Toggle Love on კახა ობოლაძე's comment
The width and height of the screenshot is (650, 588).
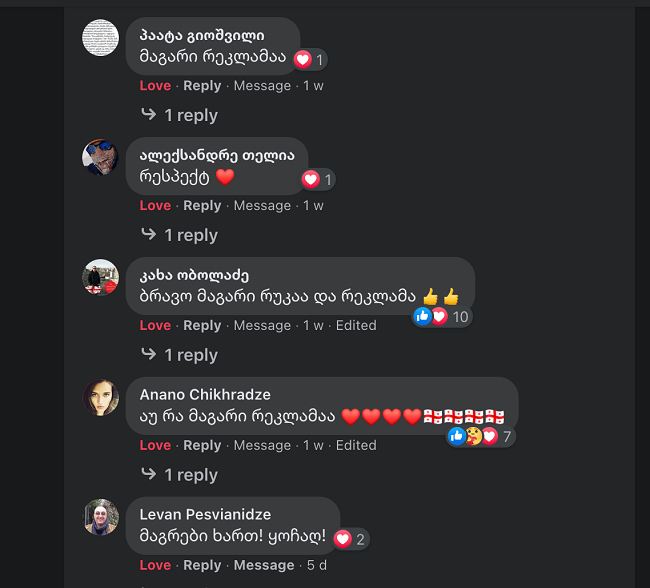[x=155, y=325]
